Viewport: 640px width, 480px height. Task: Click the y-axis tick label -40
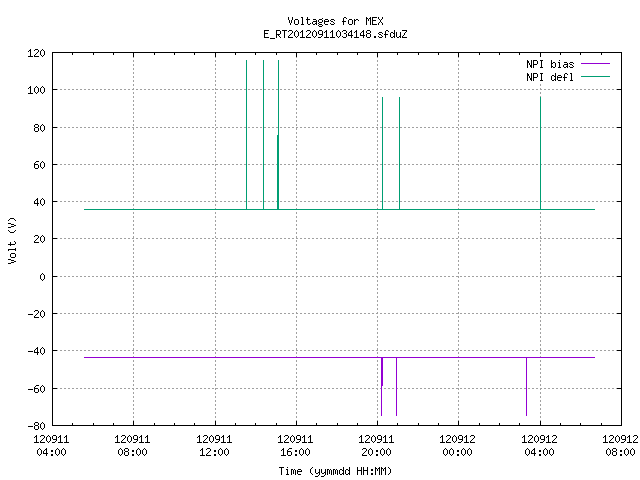tap(36, 351)
